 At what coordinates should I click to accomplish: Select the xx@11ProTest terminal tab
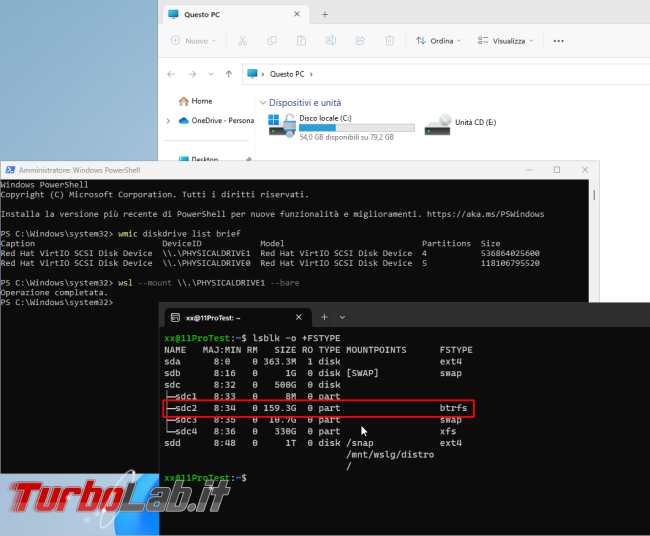[238, 318]
